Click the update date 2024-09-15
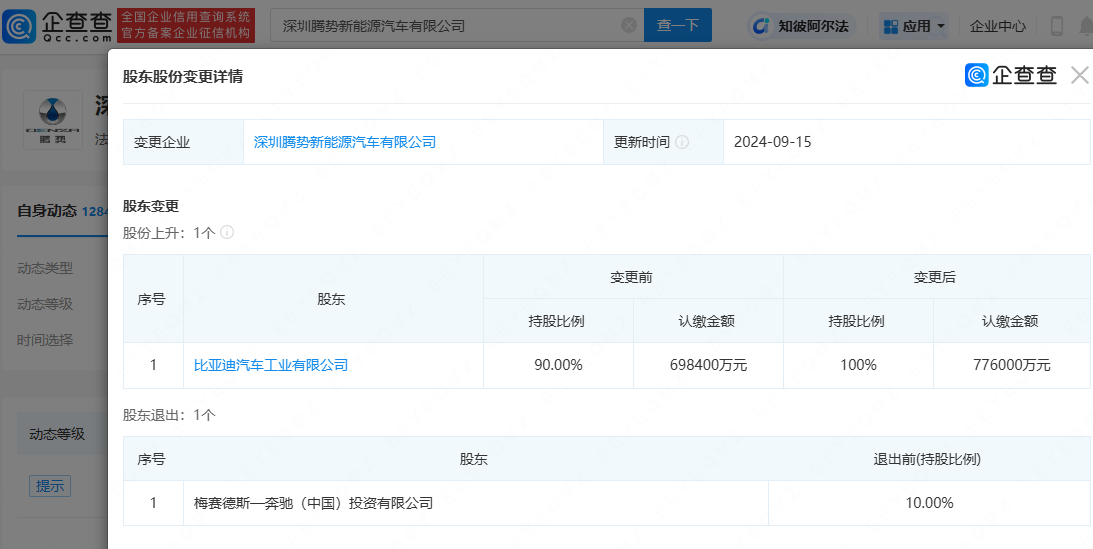This screenshot has width=1093, height=549. pos(772,142)
